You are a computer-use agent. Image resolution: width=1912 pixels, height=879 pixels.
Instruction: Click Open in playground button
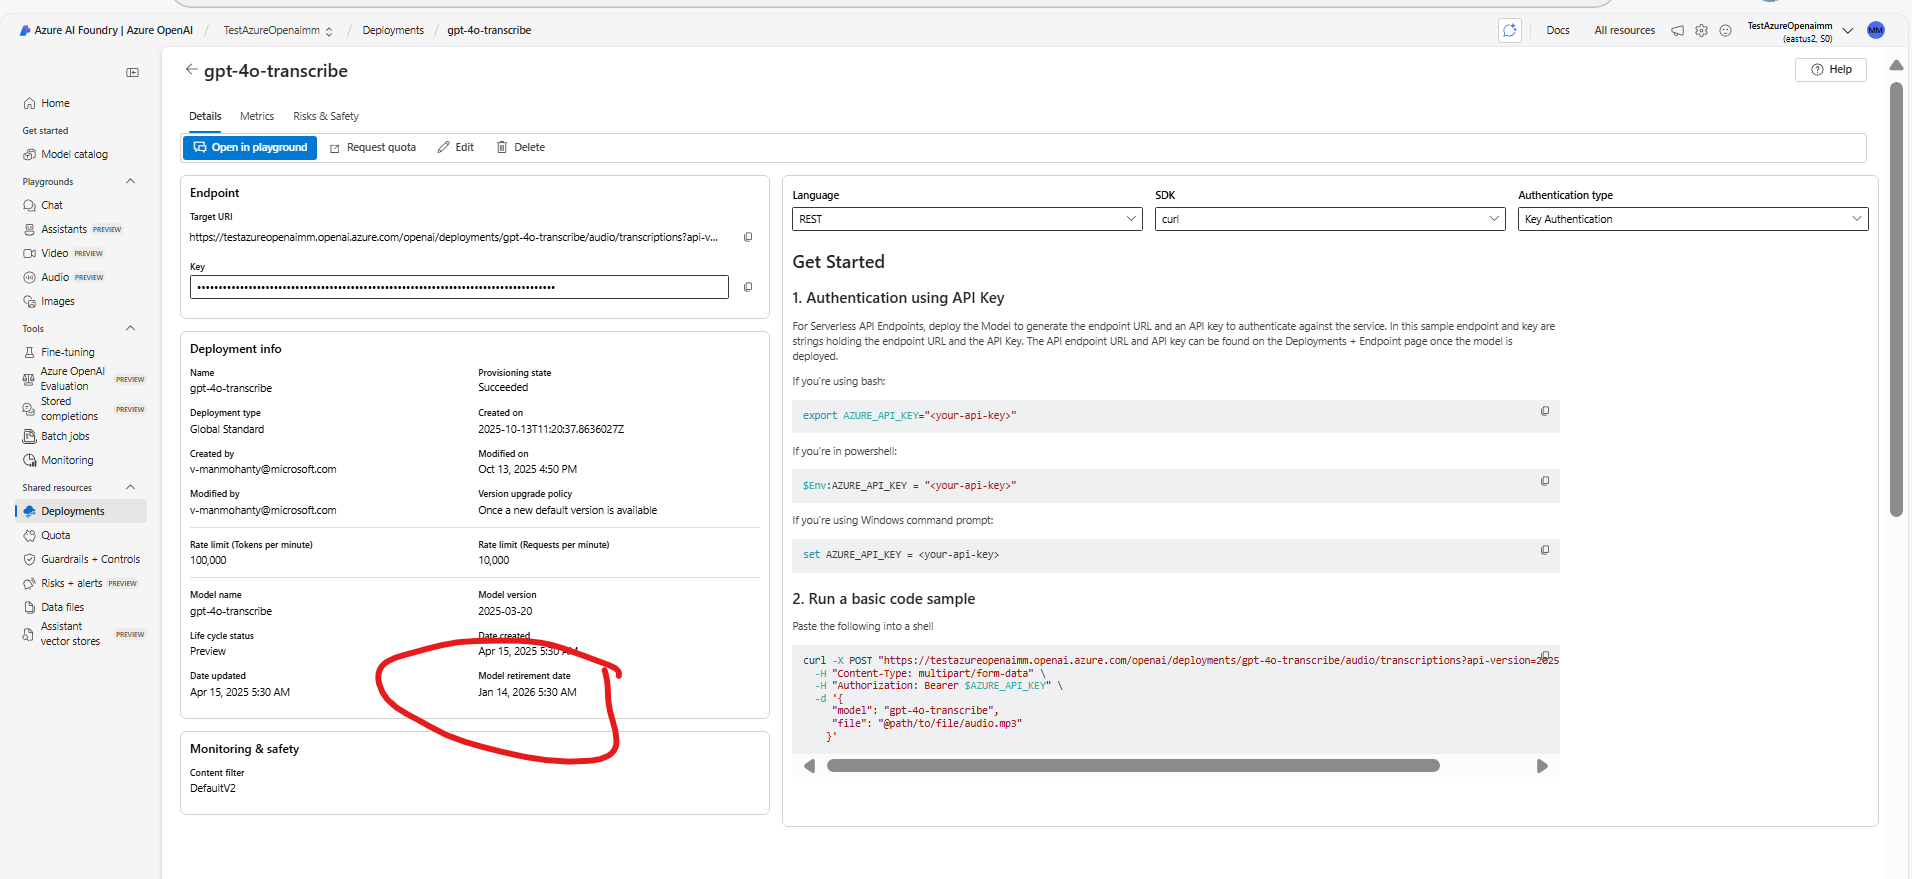point(250,147)
